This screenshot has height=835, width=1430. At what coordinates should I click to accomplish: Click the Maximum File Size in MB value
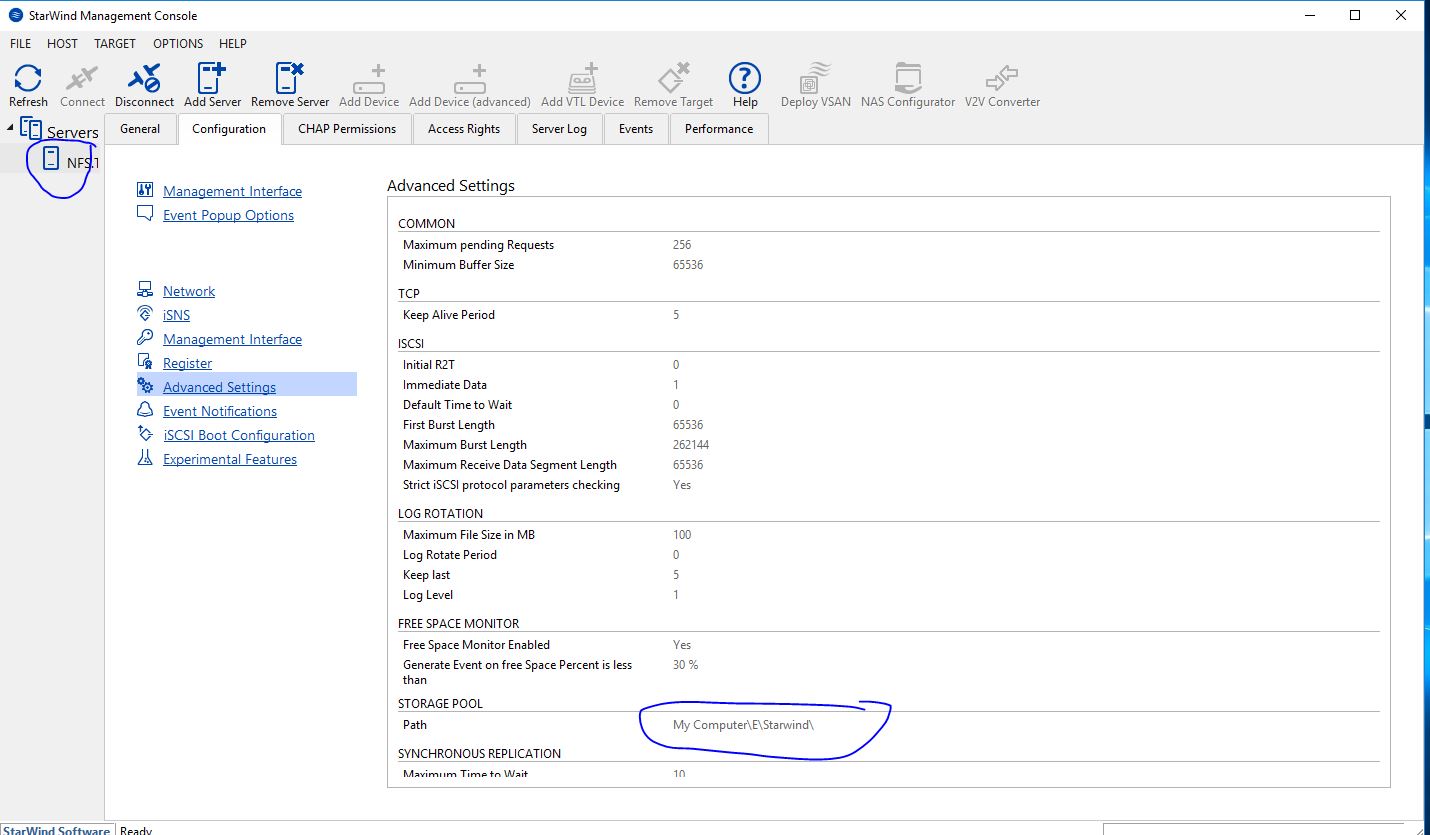pyautogui.click(x=682, y=535)
